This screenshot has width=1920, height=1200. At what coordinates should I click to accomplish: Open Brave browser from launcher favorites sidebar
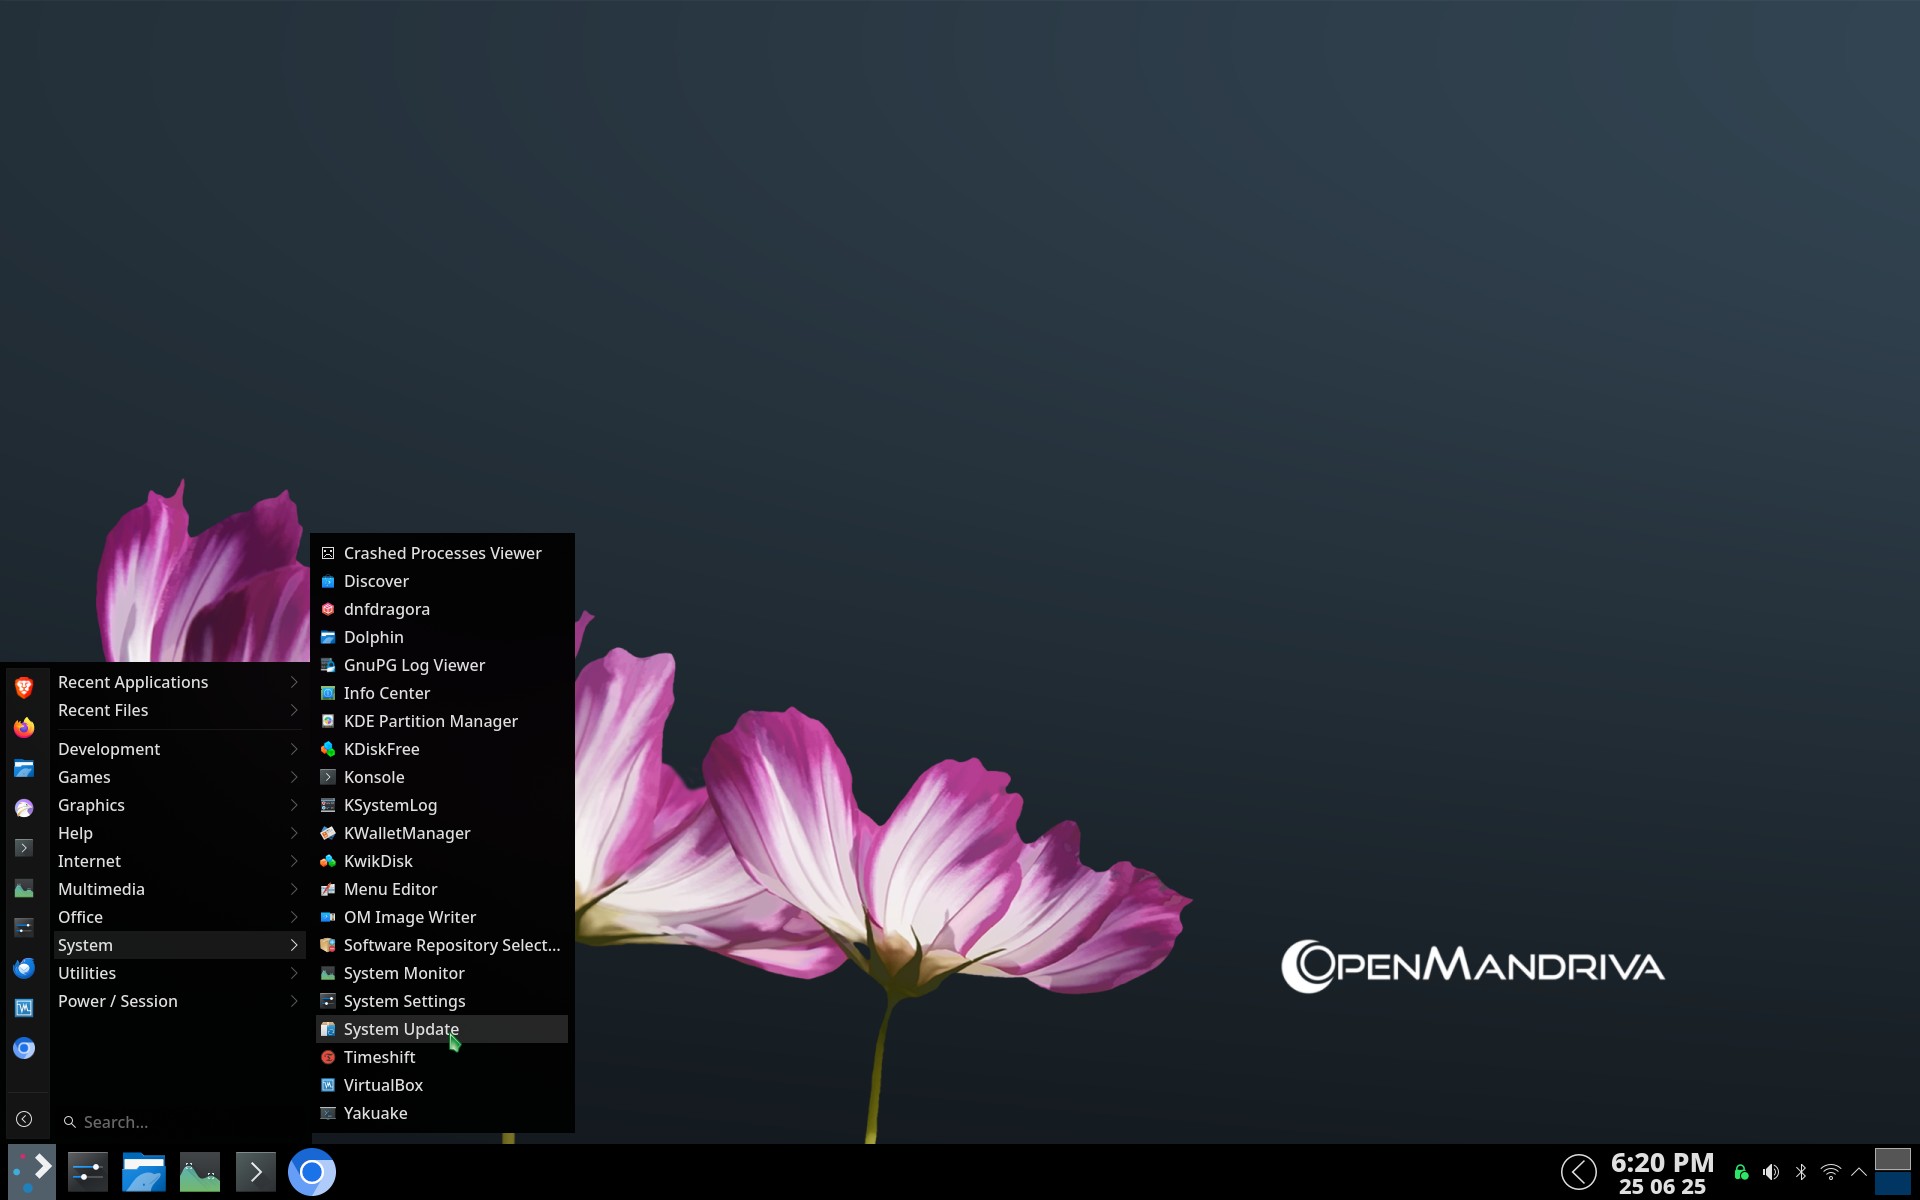24,688
